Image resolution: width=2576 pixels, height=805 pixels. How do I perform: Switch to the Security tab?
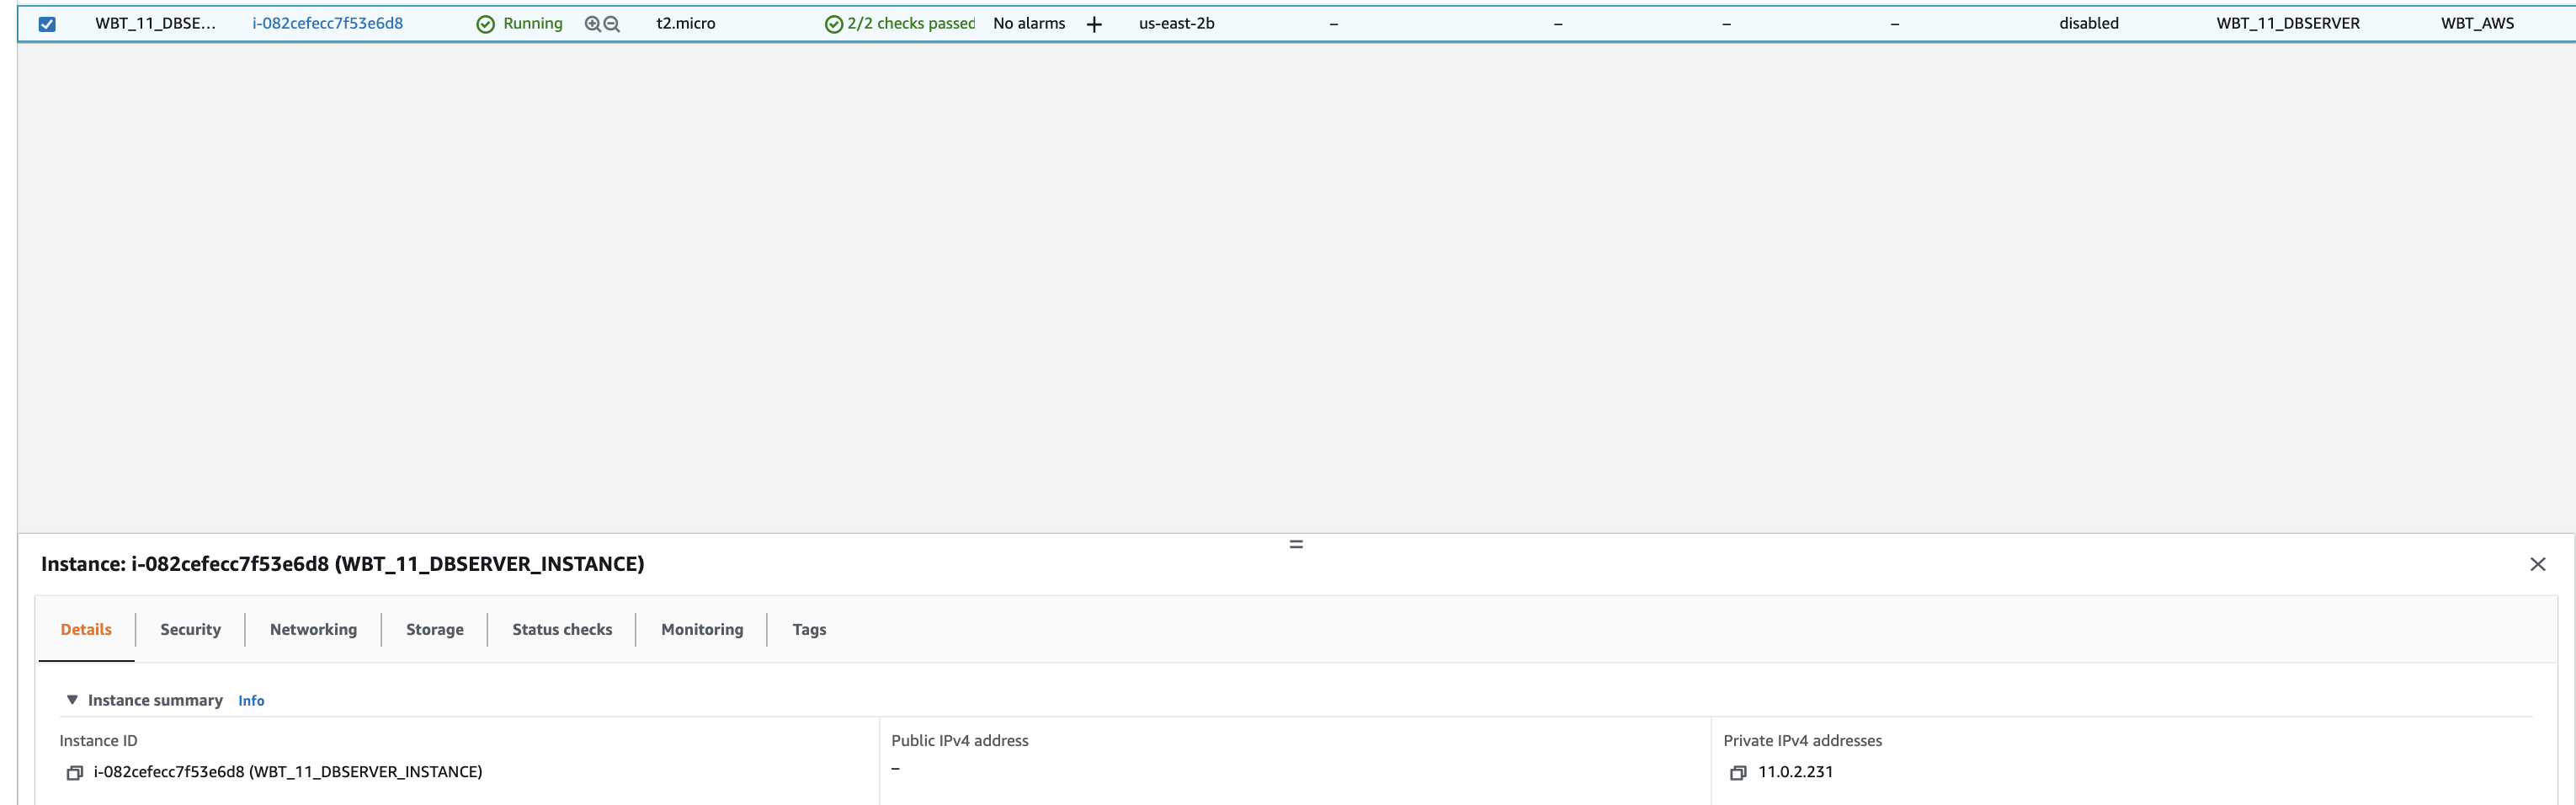point(190,629)
